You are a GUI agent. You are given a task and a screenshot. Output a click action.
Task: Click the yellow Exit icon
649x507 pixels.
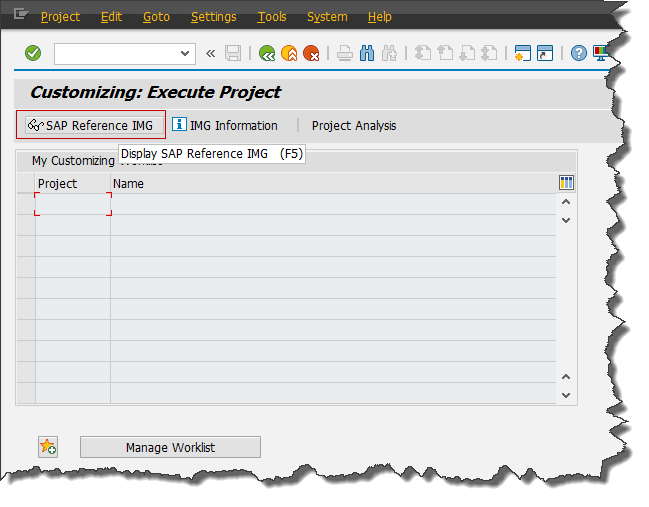tap(289, 53)
